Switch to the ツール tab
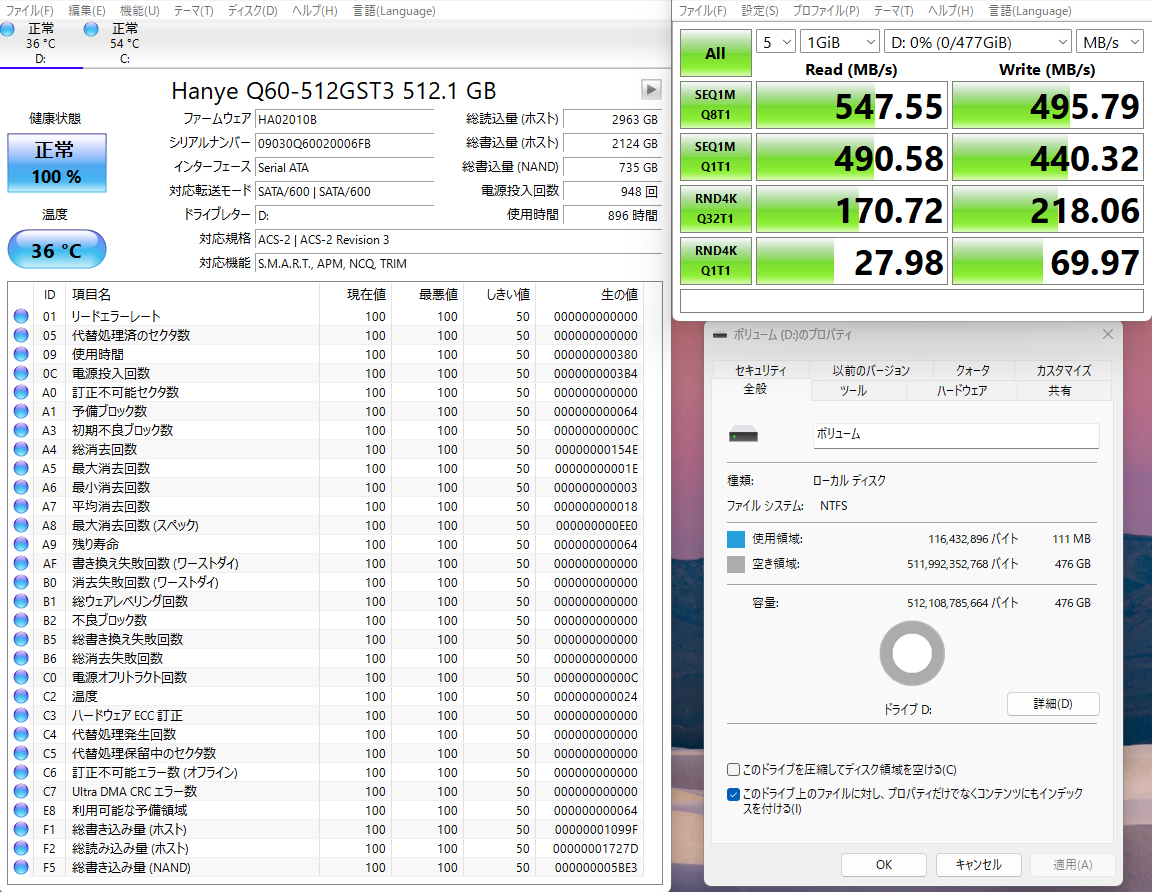The height and width of the screenshot is (892, 1152). pos(853,391)
